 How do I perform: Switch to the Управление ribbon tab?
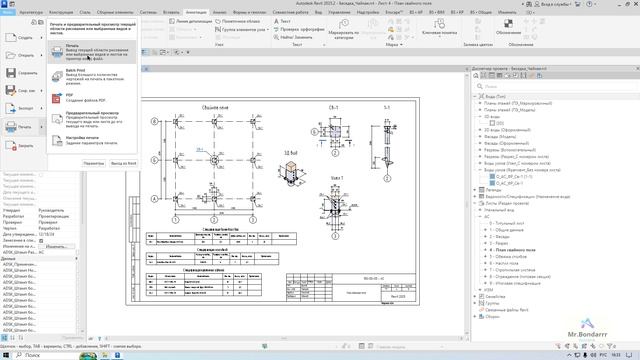click(x=339, y=12)
